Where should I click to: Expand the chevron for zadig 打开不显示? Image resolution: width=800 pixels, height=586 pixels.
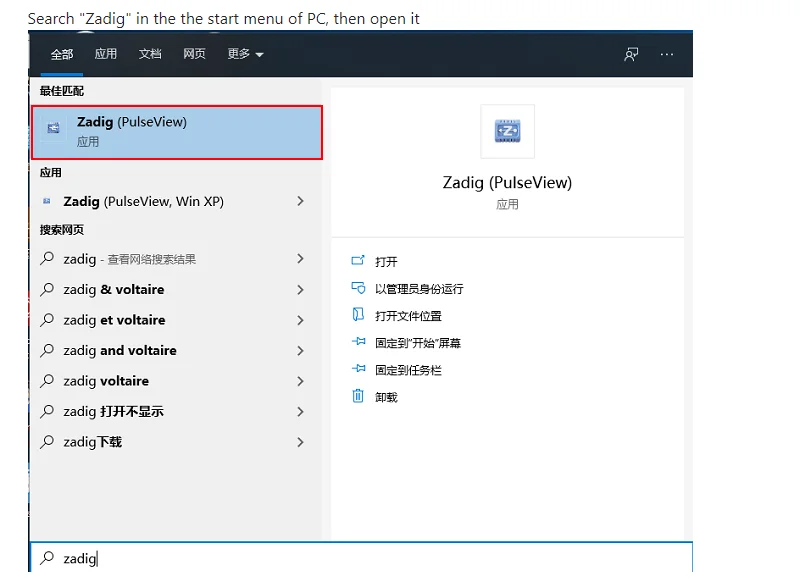click(x=301, y=412)
